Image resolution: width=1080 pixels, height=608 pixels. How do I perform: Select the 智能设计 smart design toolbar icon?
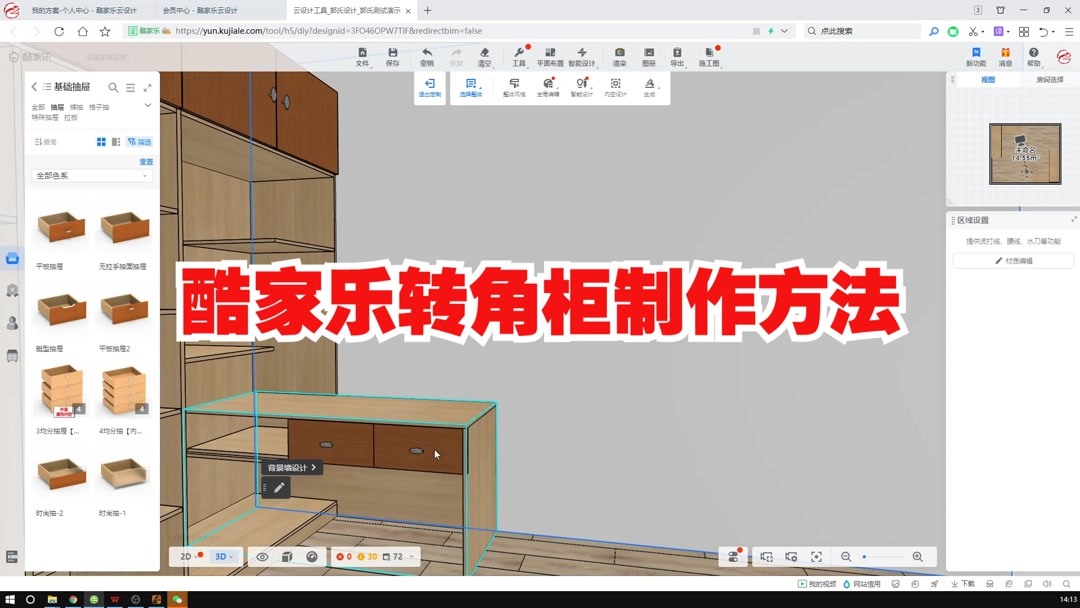click(x=582, y=55)
